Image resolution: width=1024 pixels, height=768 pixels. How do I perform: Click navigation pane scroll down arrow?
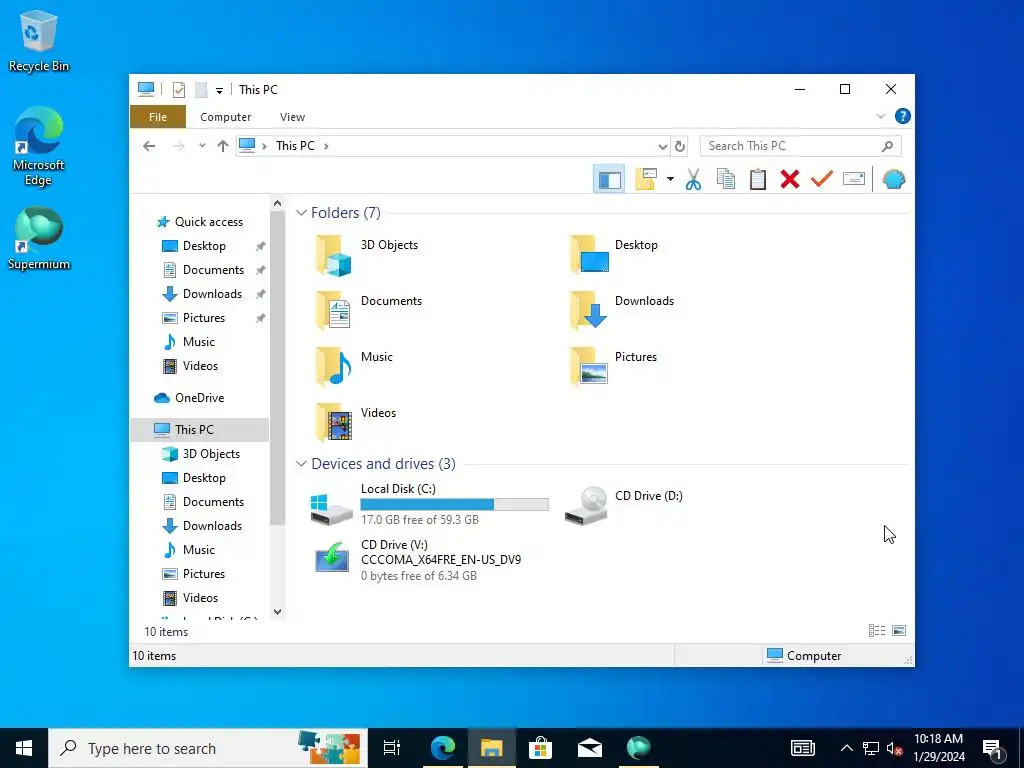[x=278, y=612]
